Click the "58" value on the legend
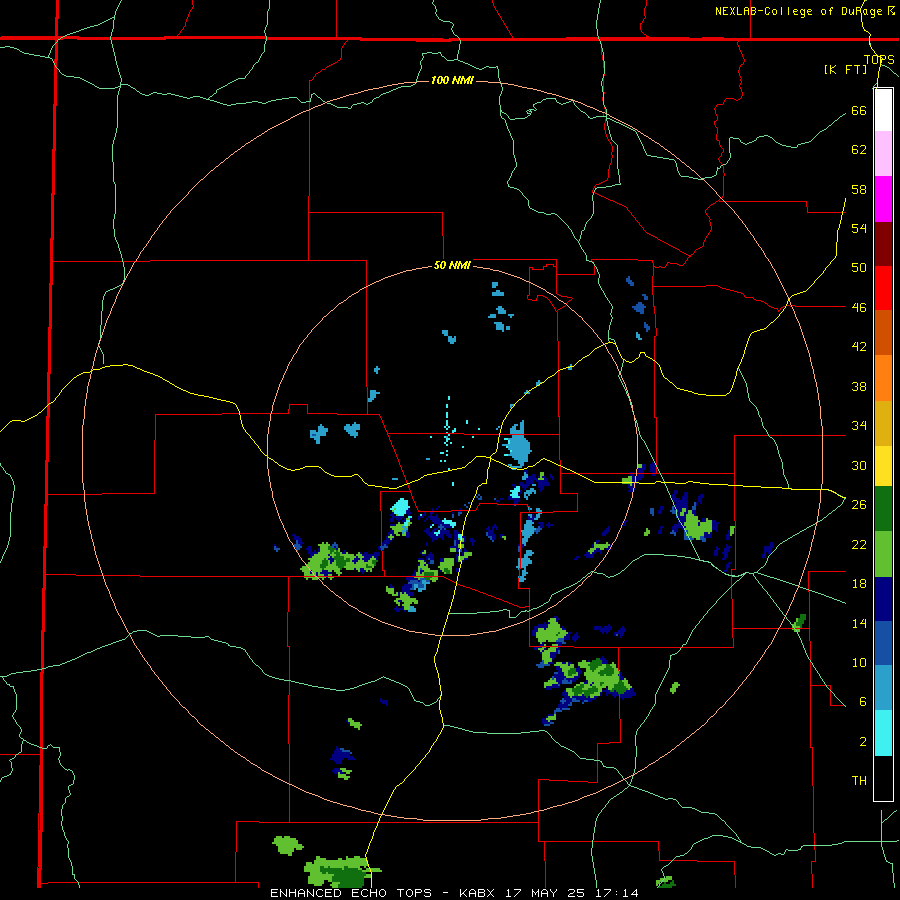The image size is (900, 900). [x=859, y=189]
